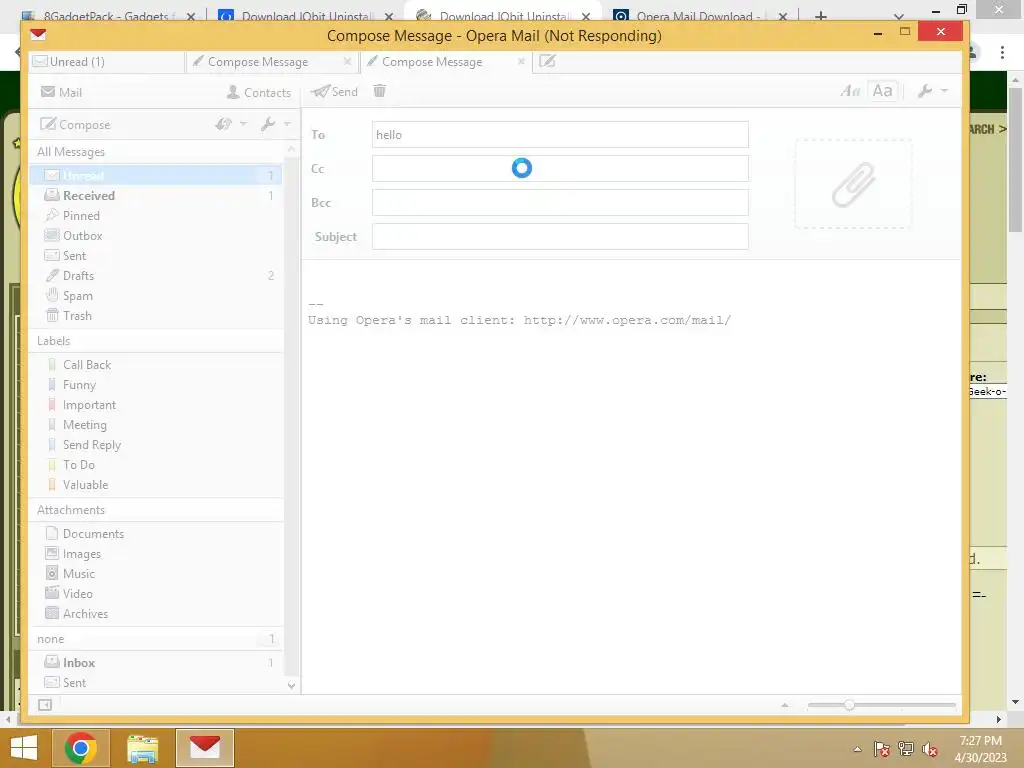Switch to Opera Mail Download Chrome tab
Screen dimensions: 1024x768
(x=697, y=16)
